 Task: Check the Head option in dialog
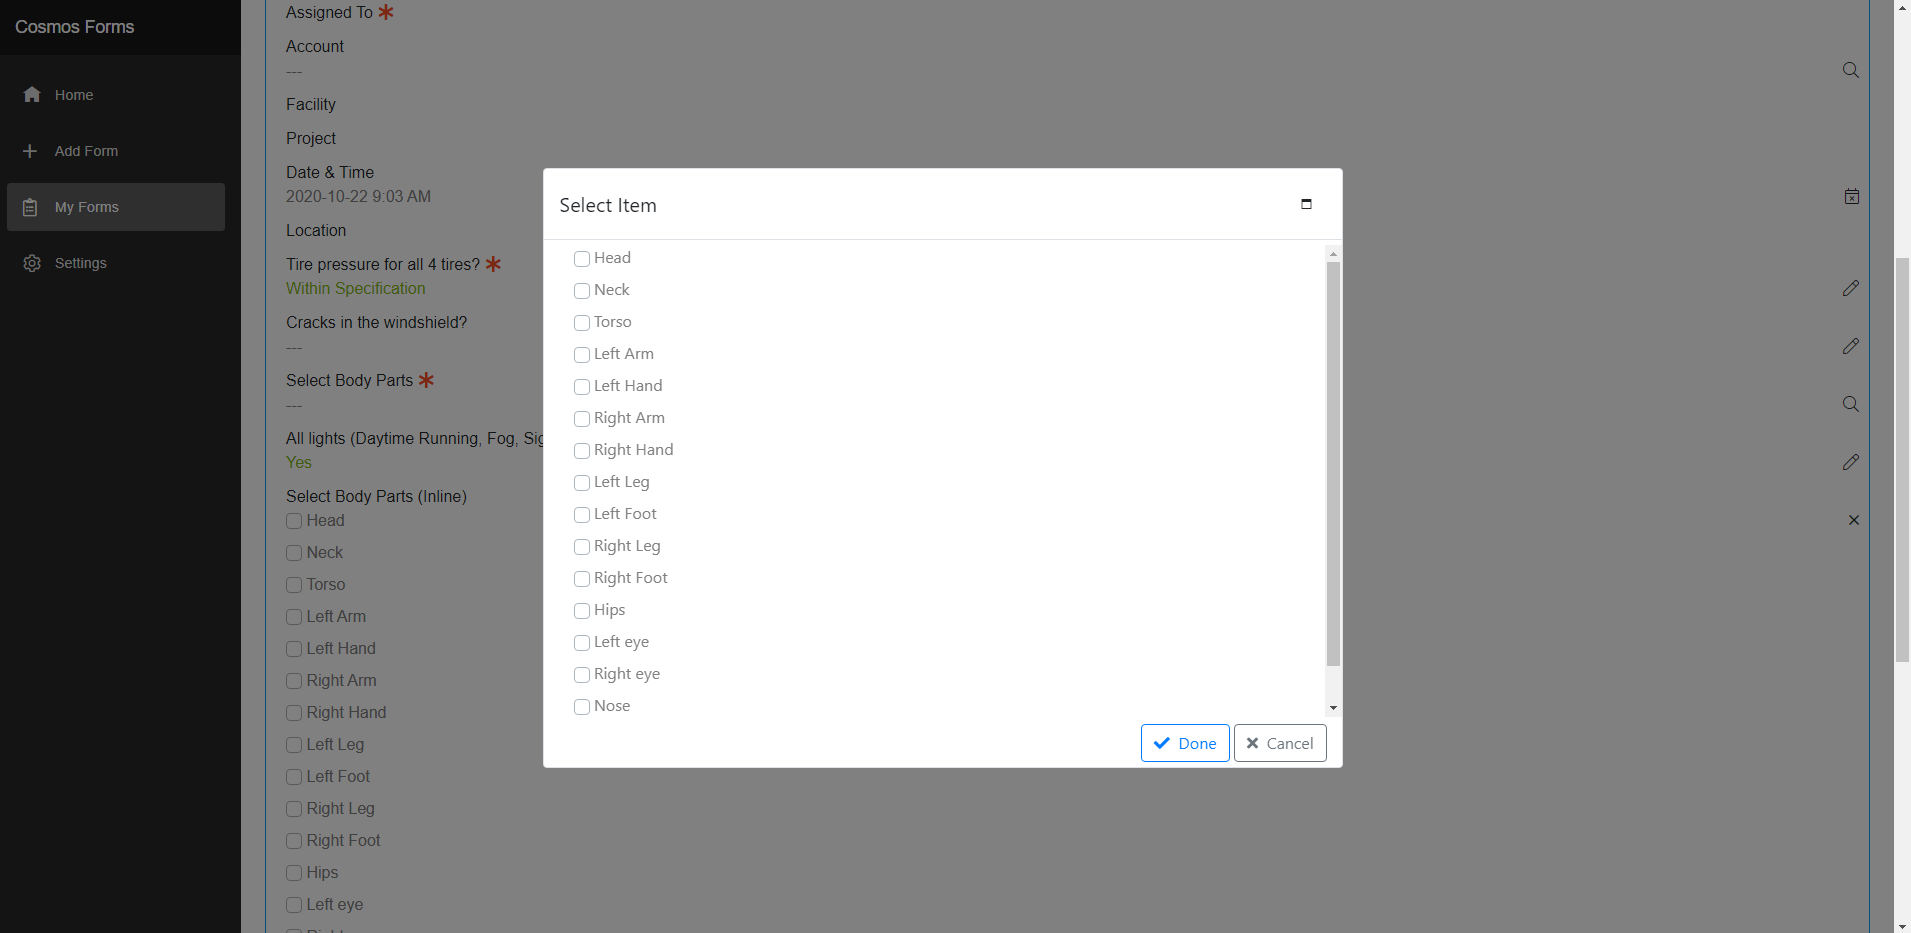582,259
